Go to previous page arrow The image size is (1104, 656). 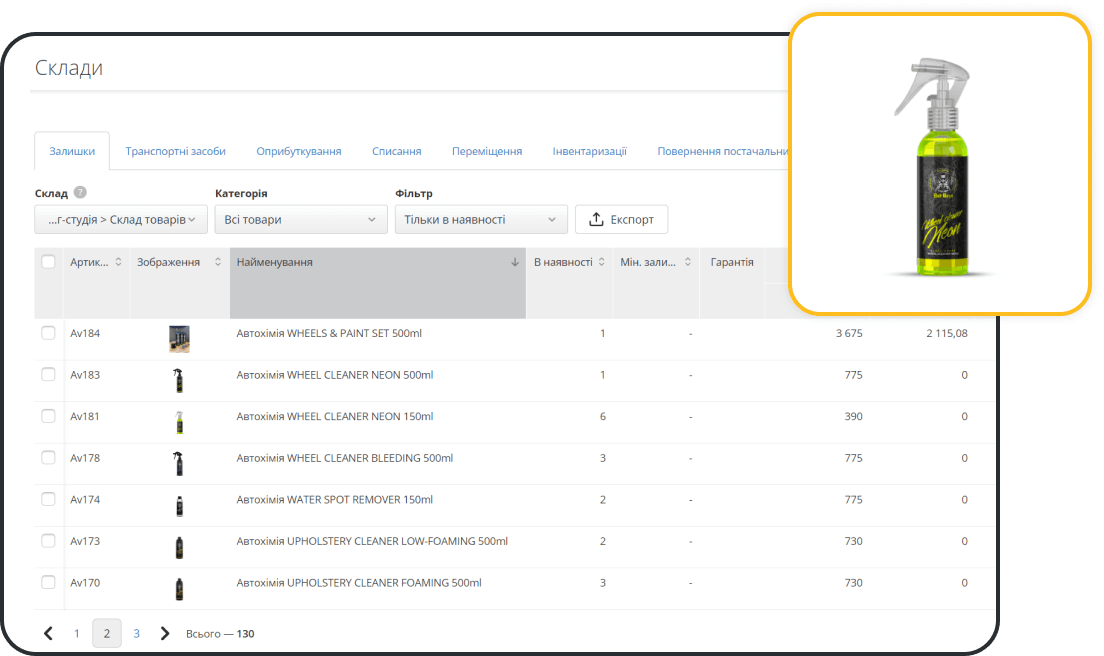[48, 633]
